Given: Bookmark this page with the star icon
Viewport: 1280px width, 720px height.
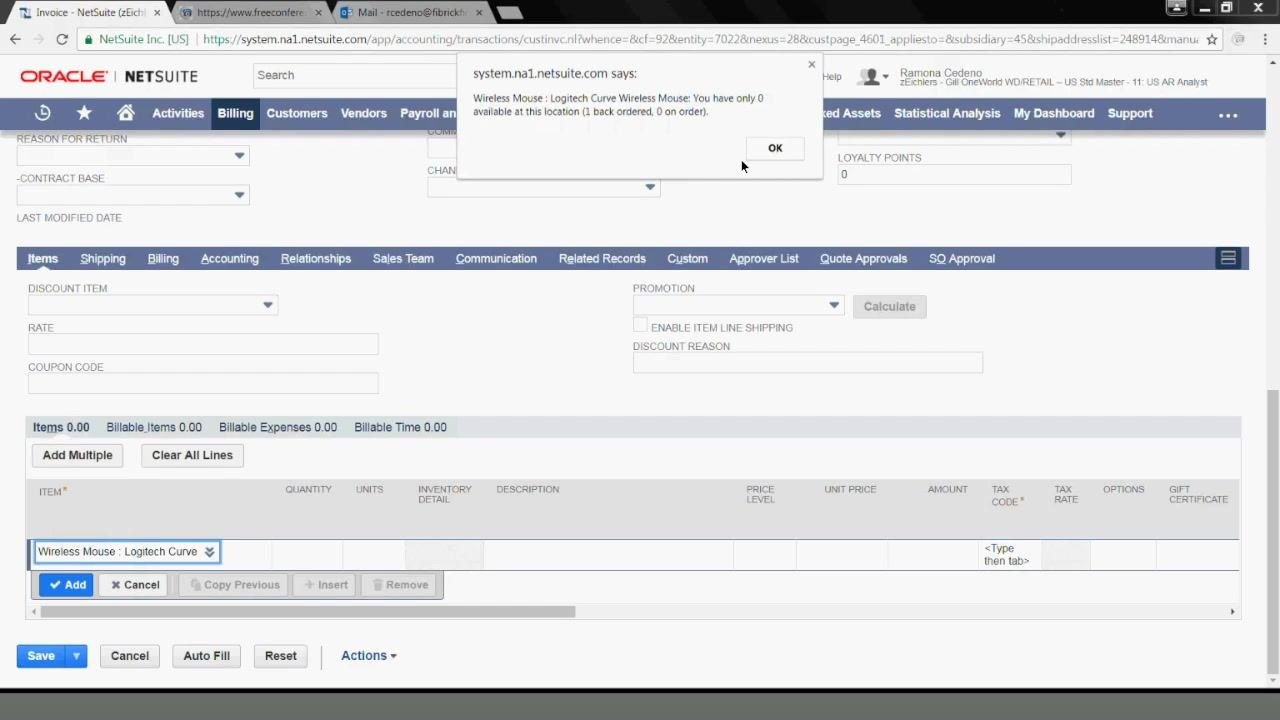Looking at the screenshot, I should [x=1212, y=39].
